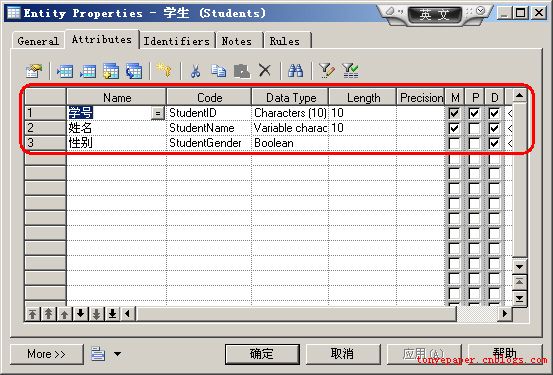This screenshot has width=553, height=375.
Task: Click the equals button in the 学号 name cell
Action: pos(158,114)
